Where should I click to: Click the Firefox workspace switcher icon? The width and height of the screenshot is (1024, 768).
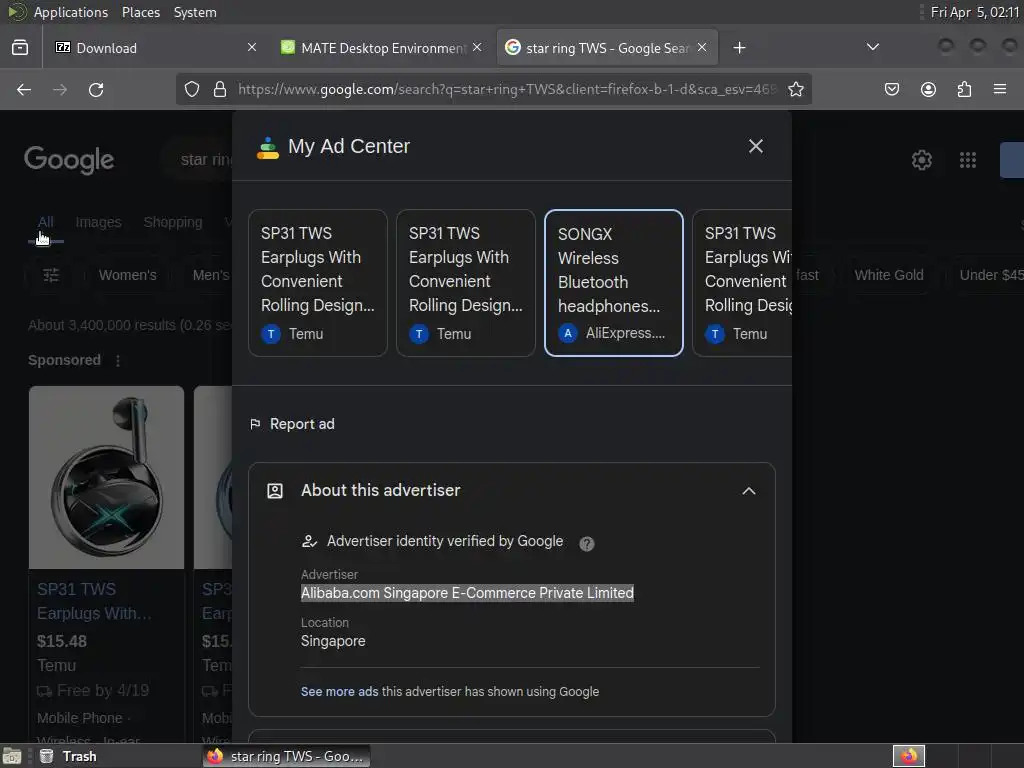coord(908,756)
